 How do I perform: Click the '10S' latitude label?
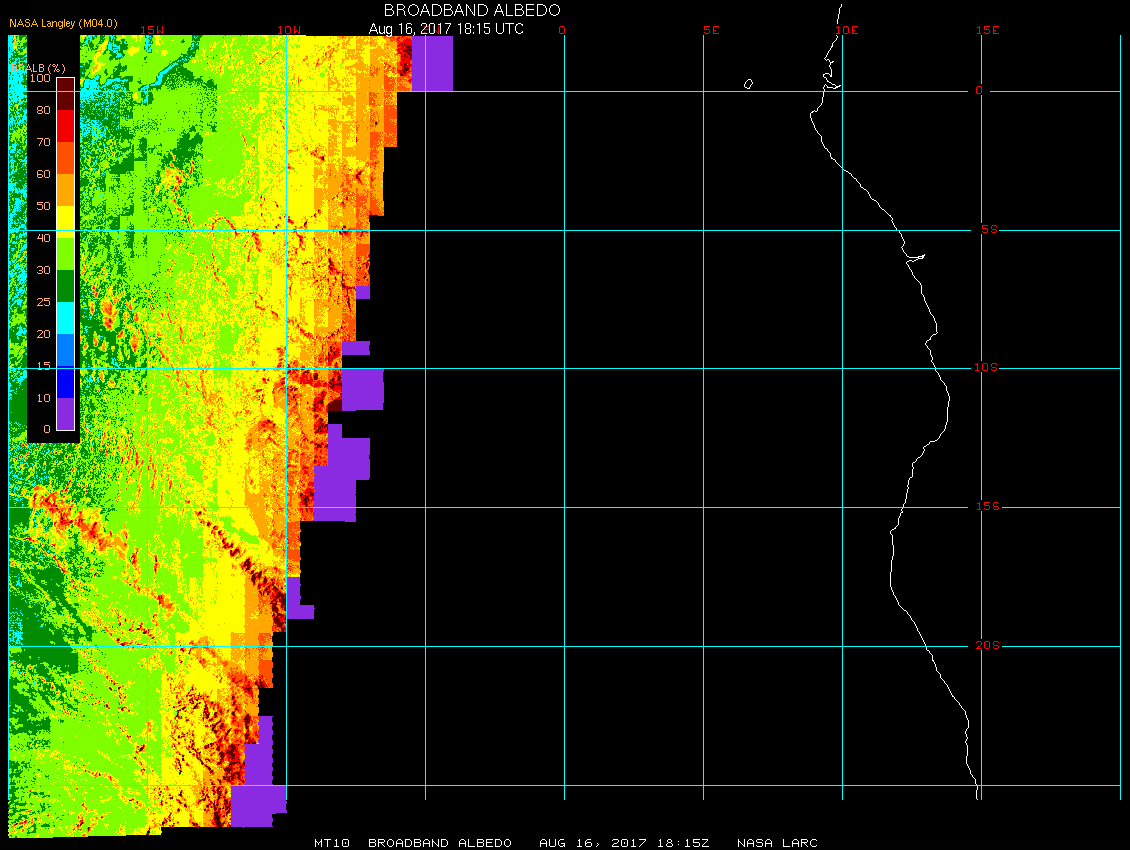[x=986, y=368]
